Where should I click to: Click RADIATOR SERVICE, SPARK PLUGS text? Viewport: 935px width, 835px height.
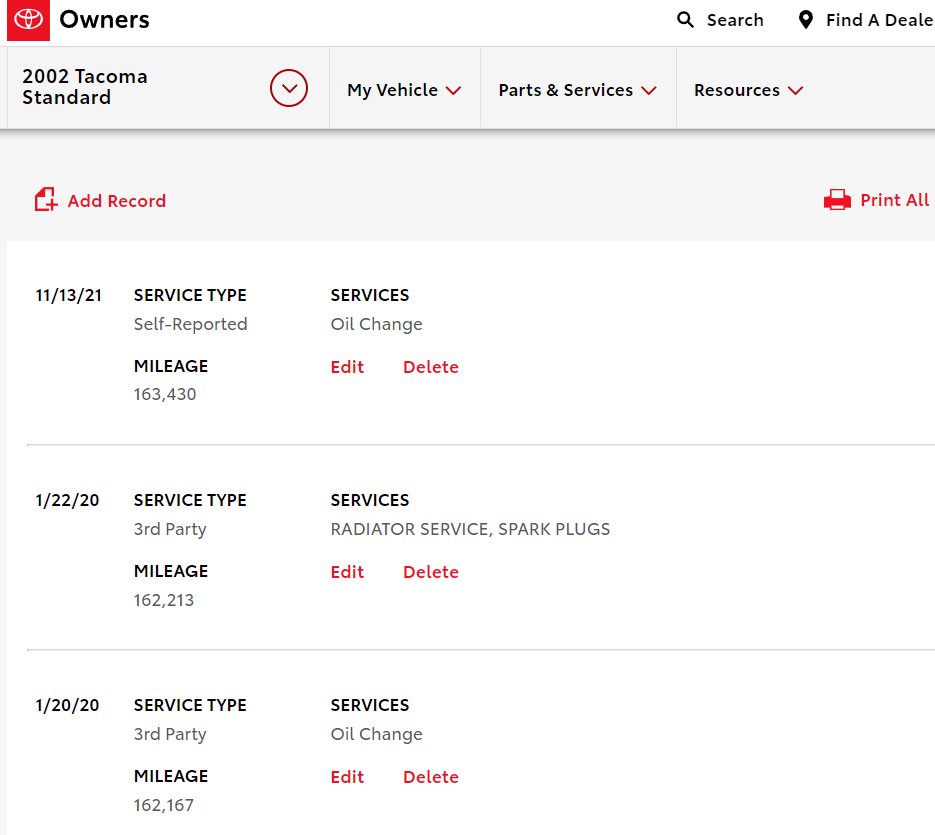click(x=470, y=529)
